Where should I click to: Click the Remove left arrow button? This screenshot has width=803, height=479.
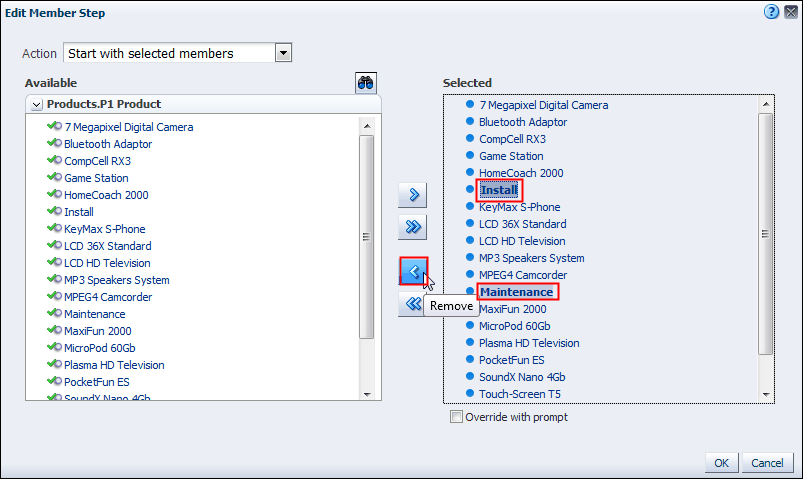coord(412,271)
